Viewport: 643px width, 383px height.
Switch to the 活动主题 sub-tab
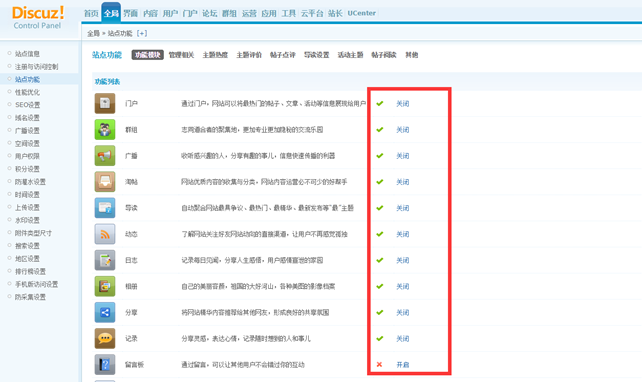tap(351, 55)
